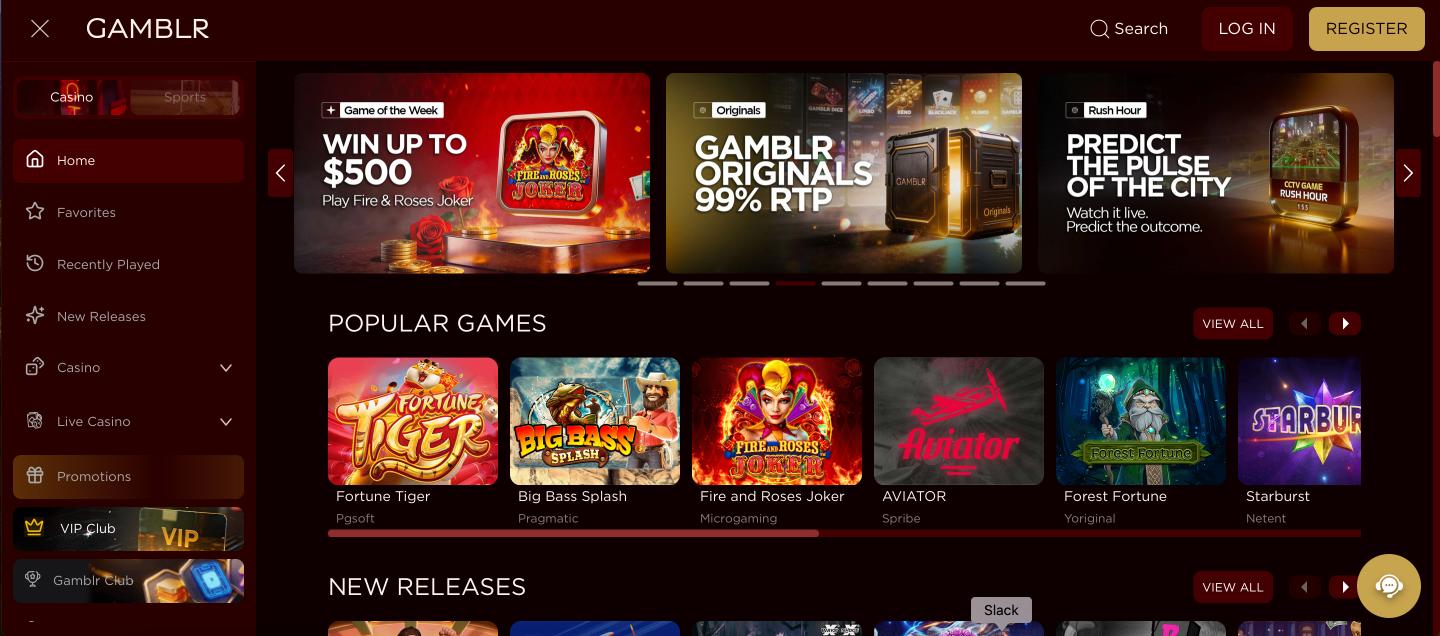Close the sidebar with the X icon
The height and width of the screenshot is (636, 1440).
[40, 29]
